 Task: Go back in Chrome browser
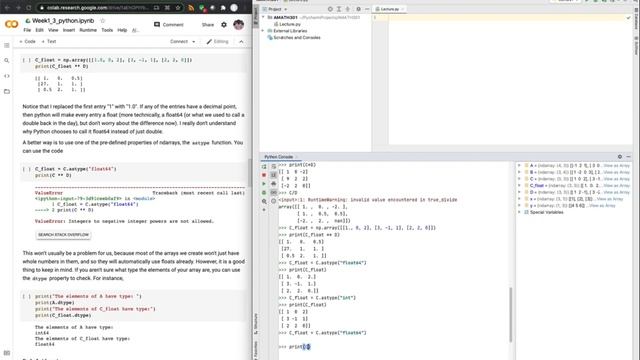click(x=7, y=8)
